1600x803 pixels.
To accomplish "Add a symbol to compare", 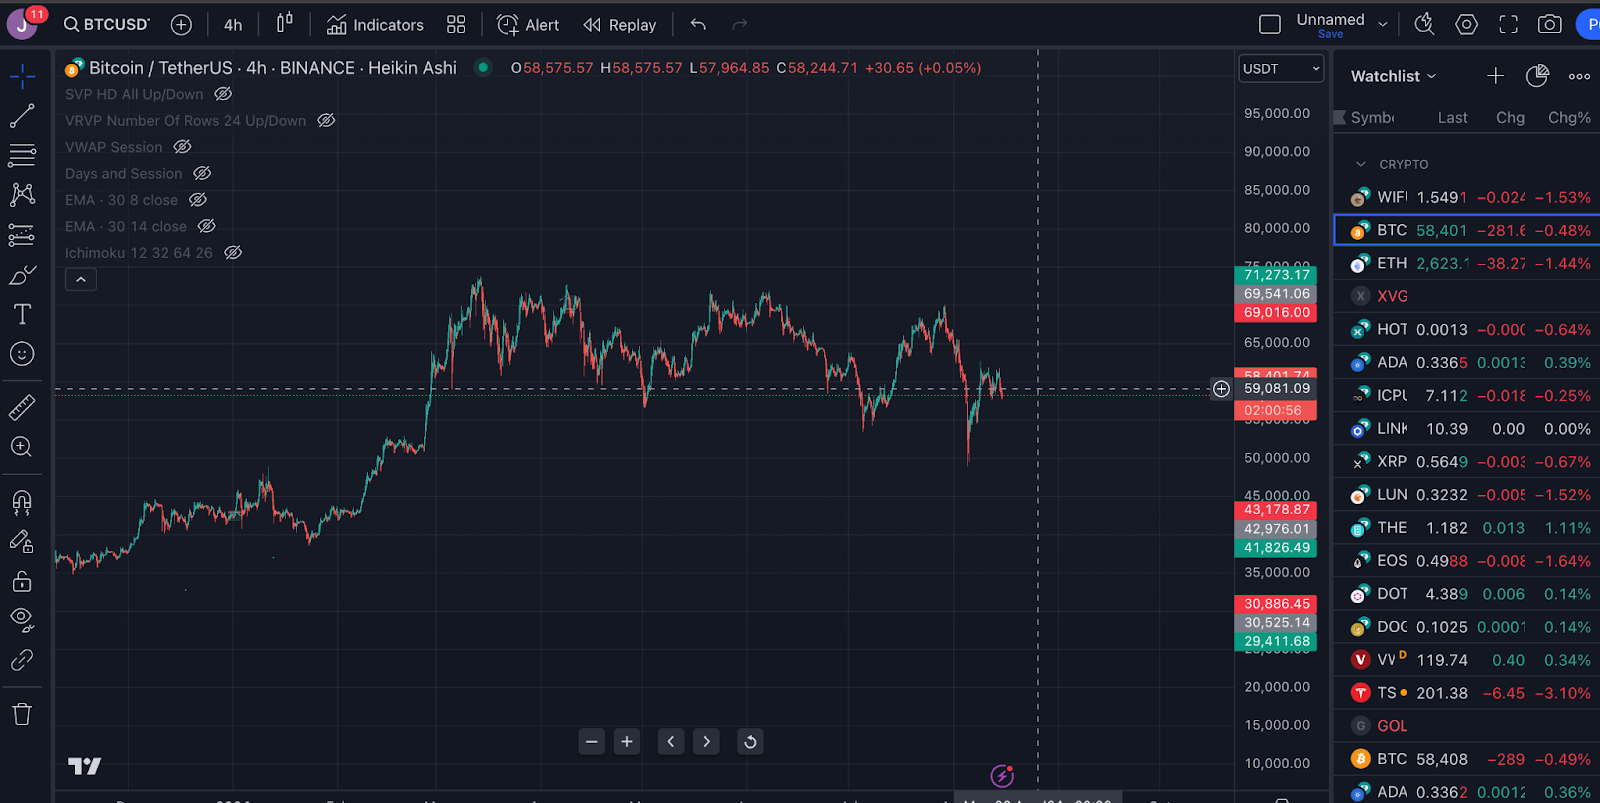I will pyautogui.click(x=181, y=24).
